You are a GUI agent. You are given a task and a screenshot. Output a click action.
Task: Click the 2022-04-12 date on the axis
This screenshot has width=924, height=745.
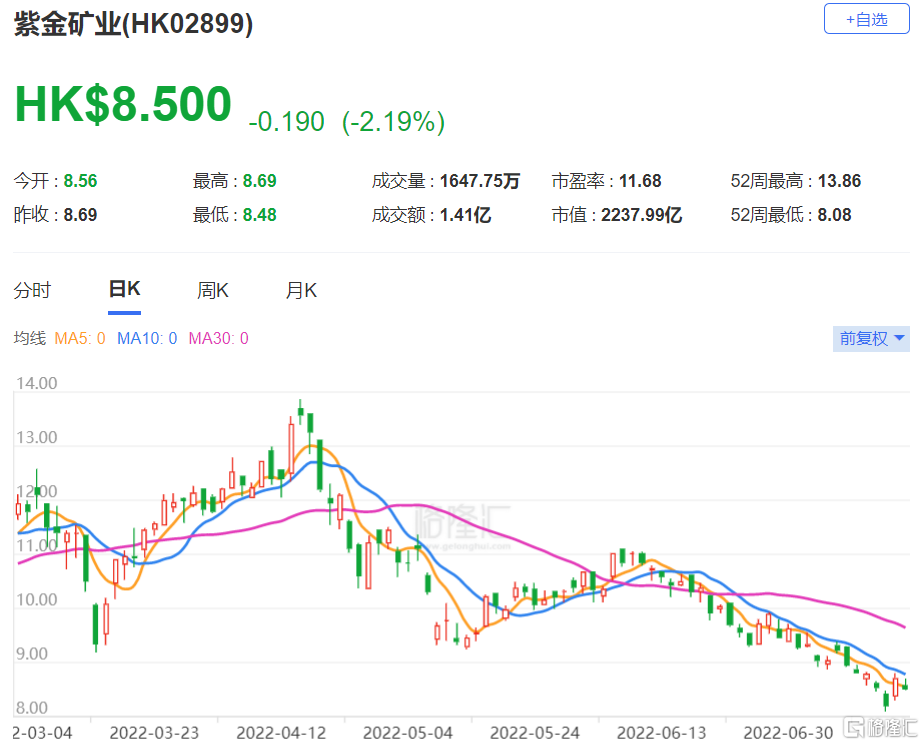(281, 733)
